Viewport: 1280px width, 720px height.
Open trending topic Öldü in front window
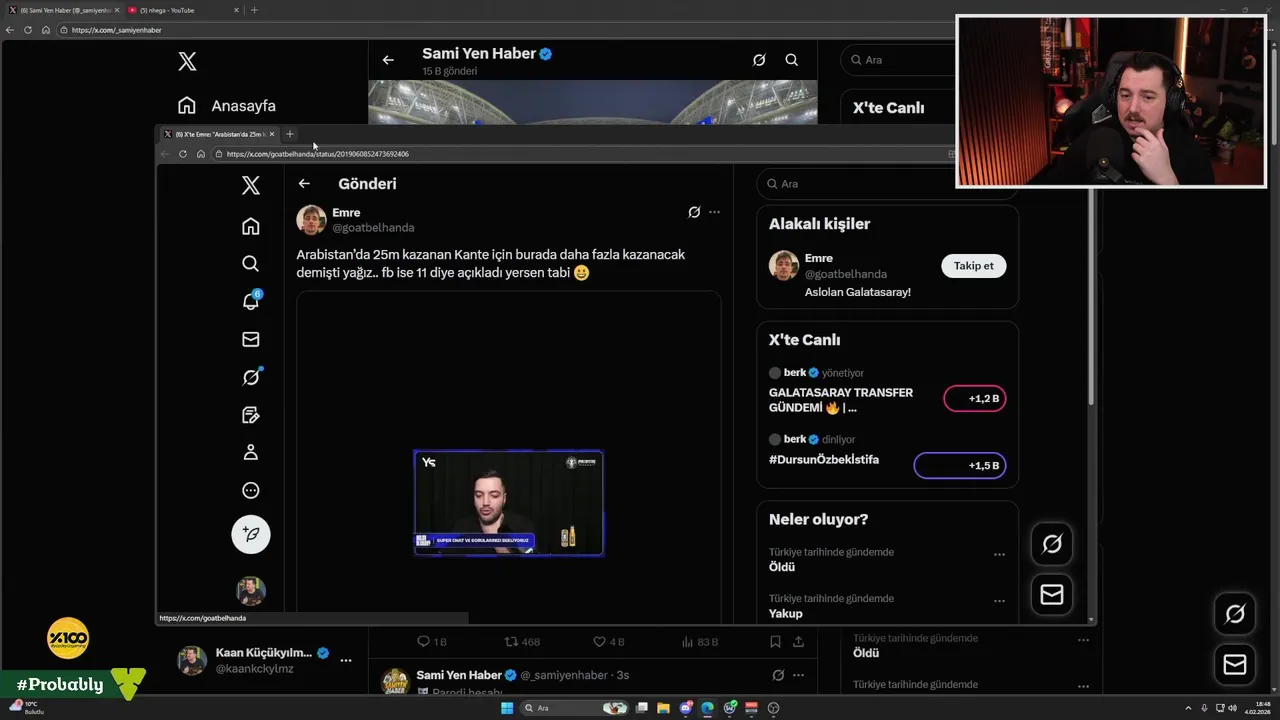[782, 567]
